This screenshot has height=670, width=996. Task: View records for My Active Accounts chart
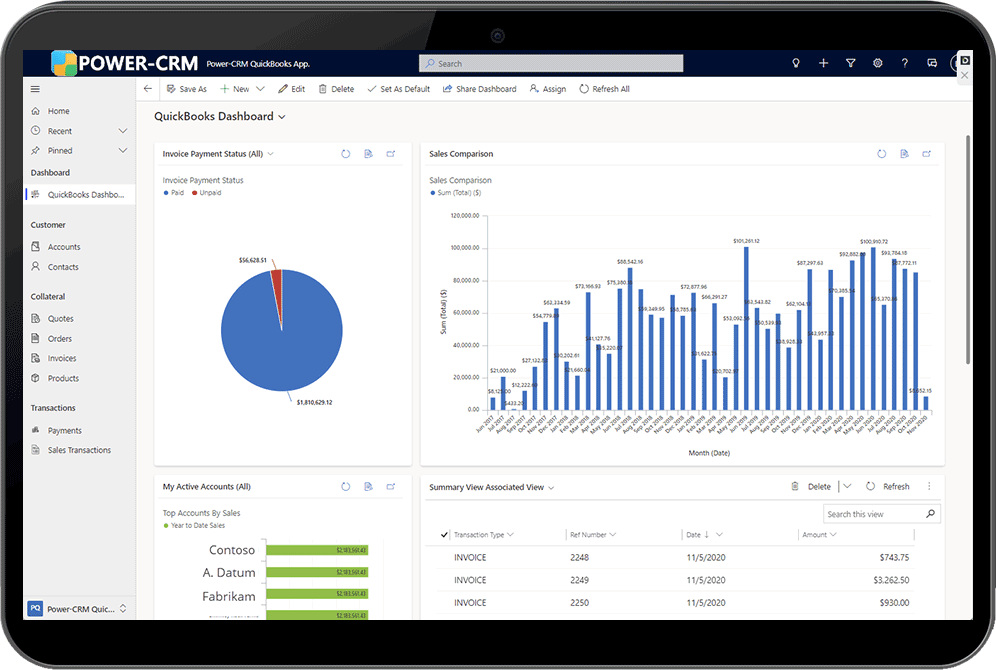[368, 486]
